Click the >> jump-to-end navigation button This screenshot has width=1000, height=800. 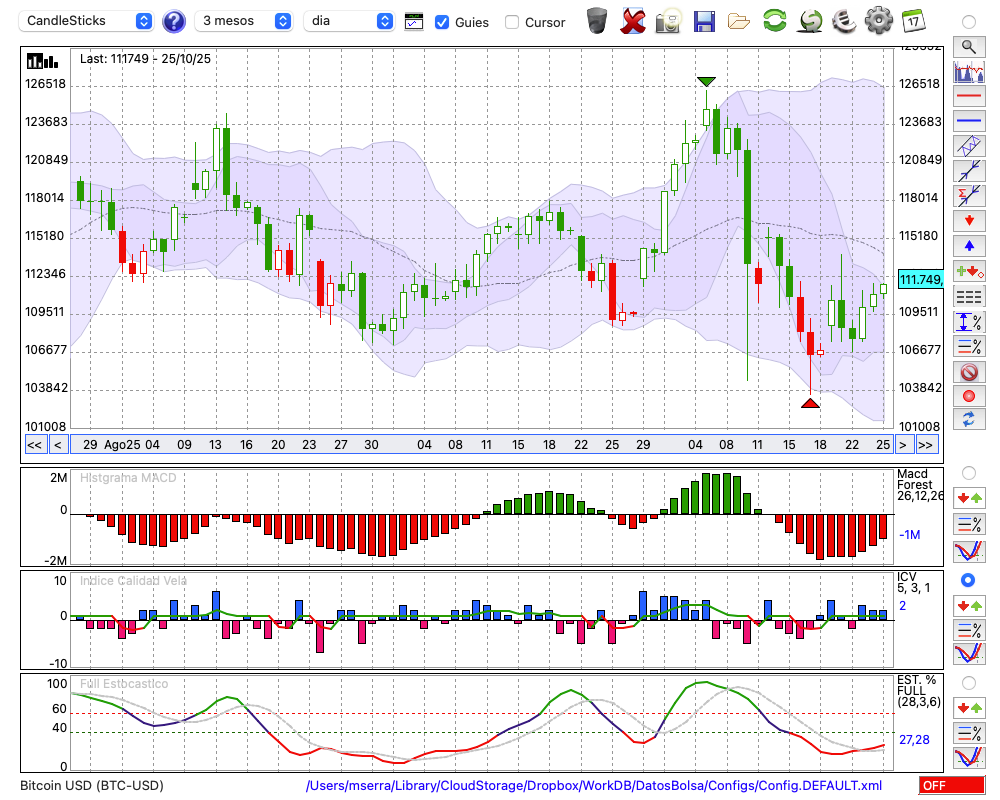926,445
